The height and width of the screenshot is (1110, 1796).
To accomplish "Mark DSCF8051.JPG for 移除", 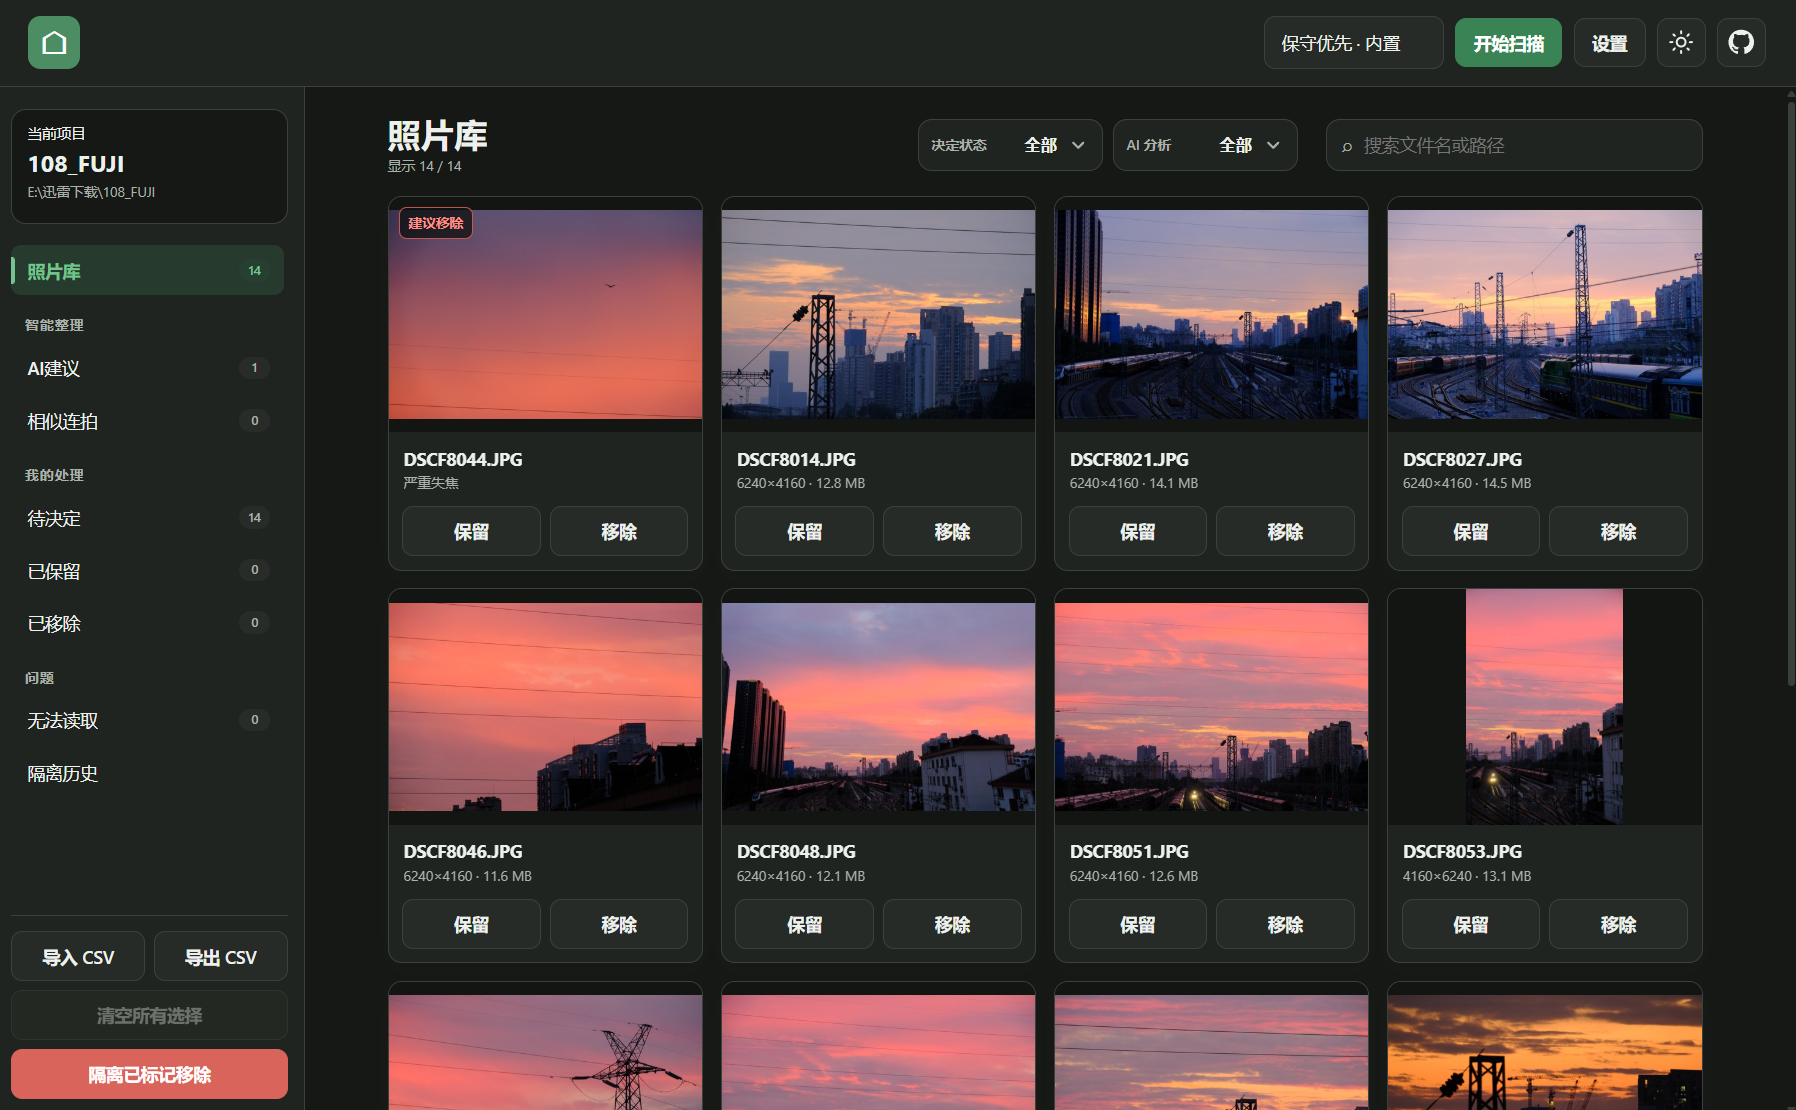I will tap(1285, 924).
